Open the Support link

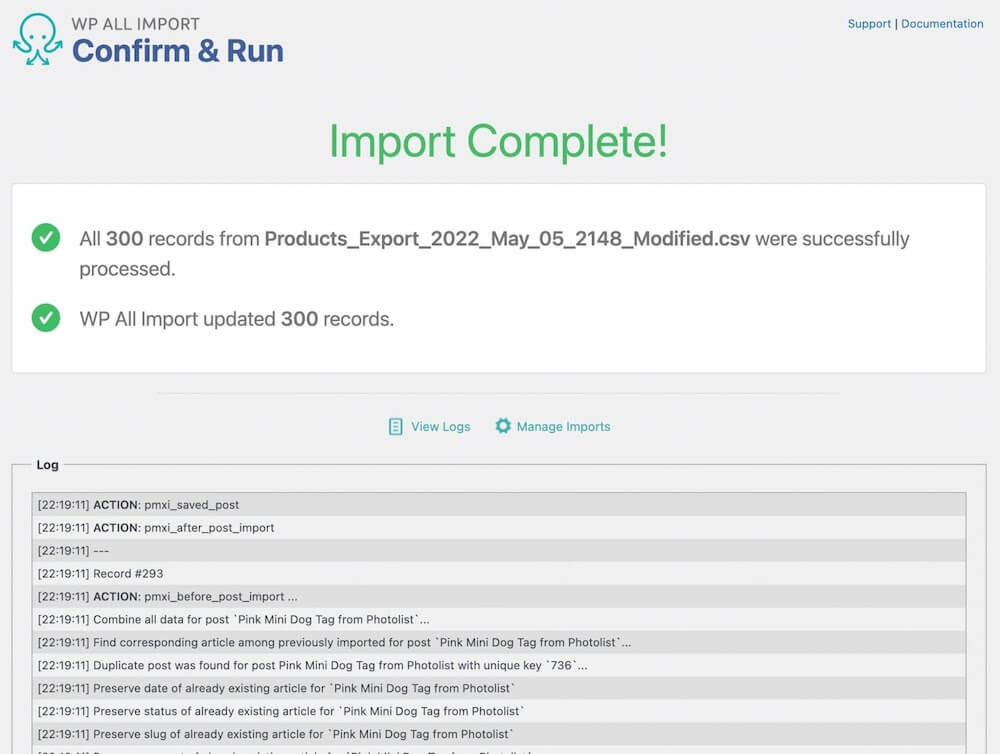click(x=869, y=24)
